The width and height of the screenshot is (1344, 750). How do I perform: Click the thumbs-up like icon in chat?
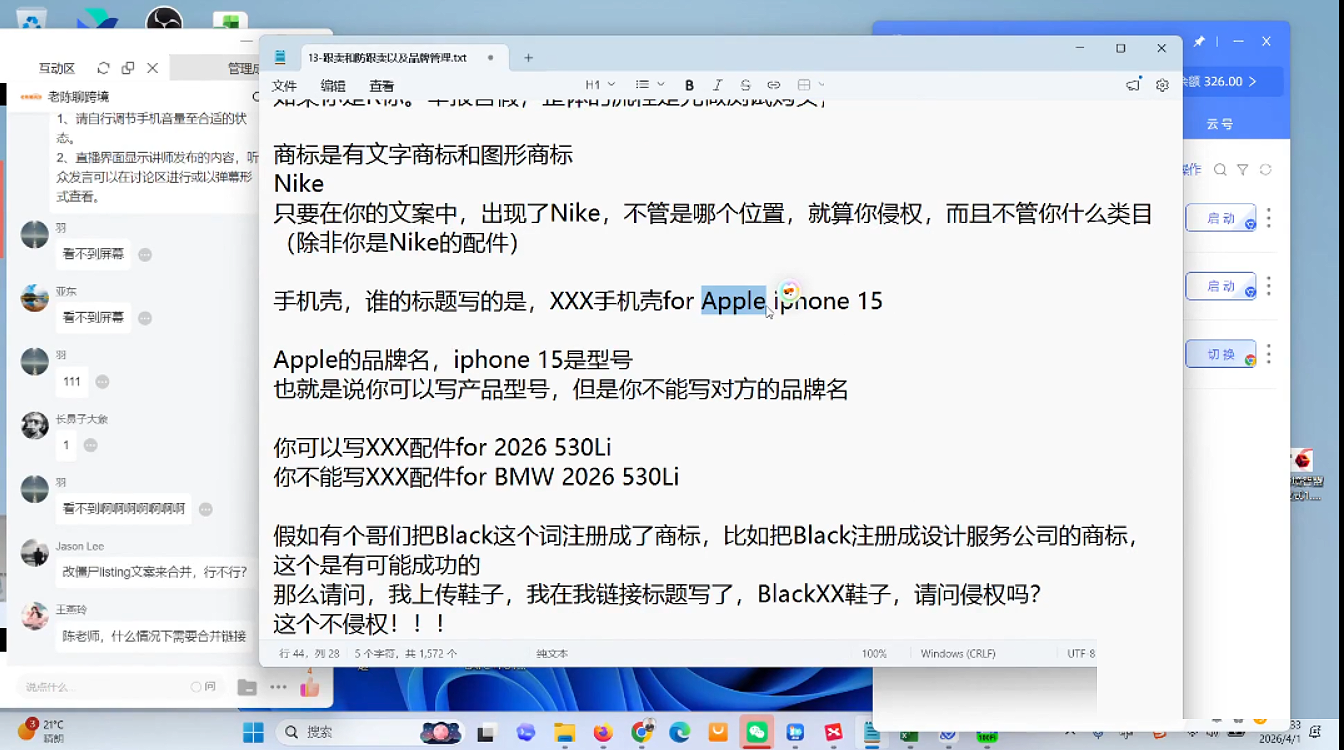[x=310, y=687]
